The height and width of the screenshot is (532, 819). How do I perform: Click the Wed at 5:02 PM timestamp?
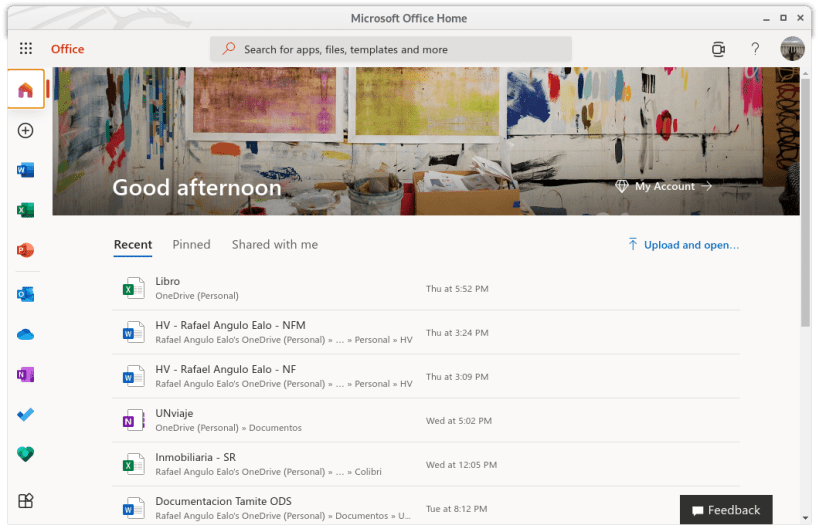pos(459,421)
